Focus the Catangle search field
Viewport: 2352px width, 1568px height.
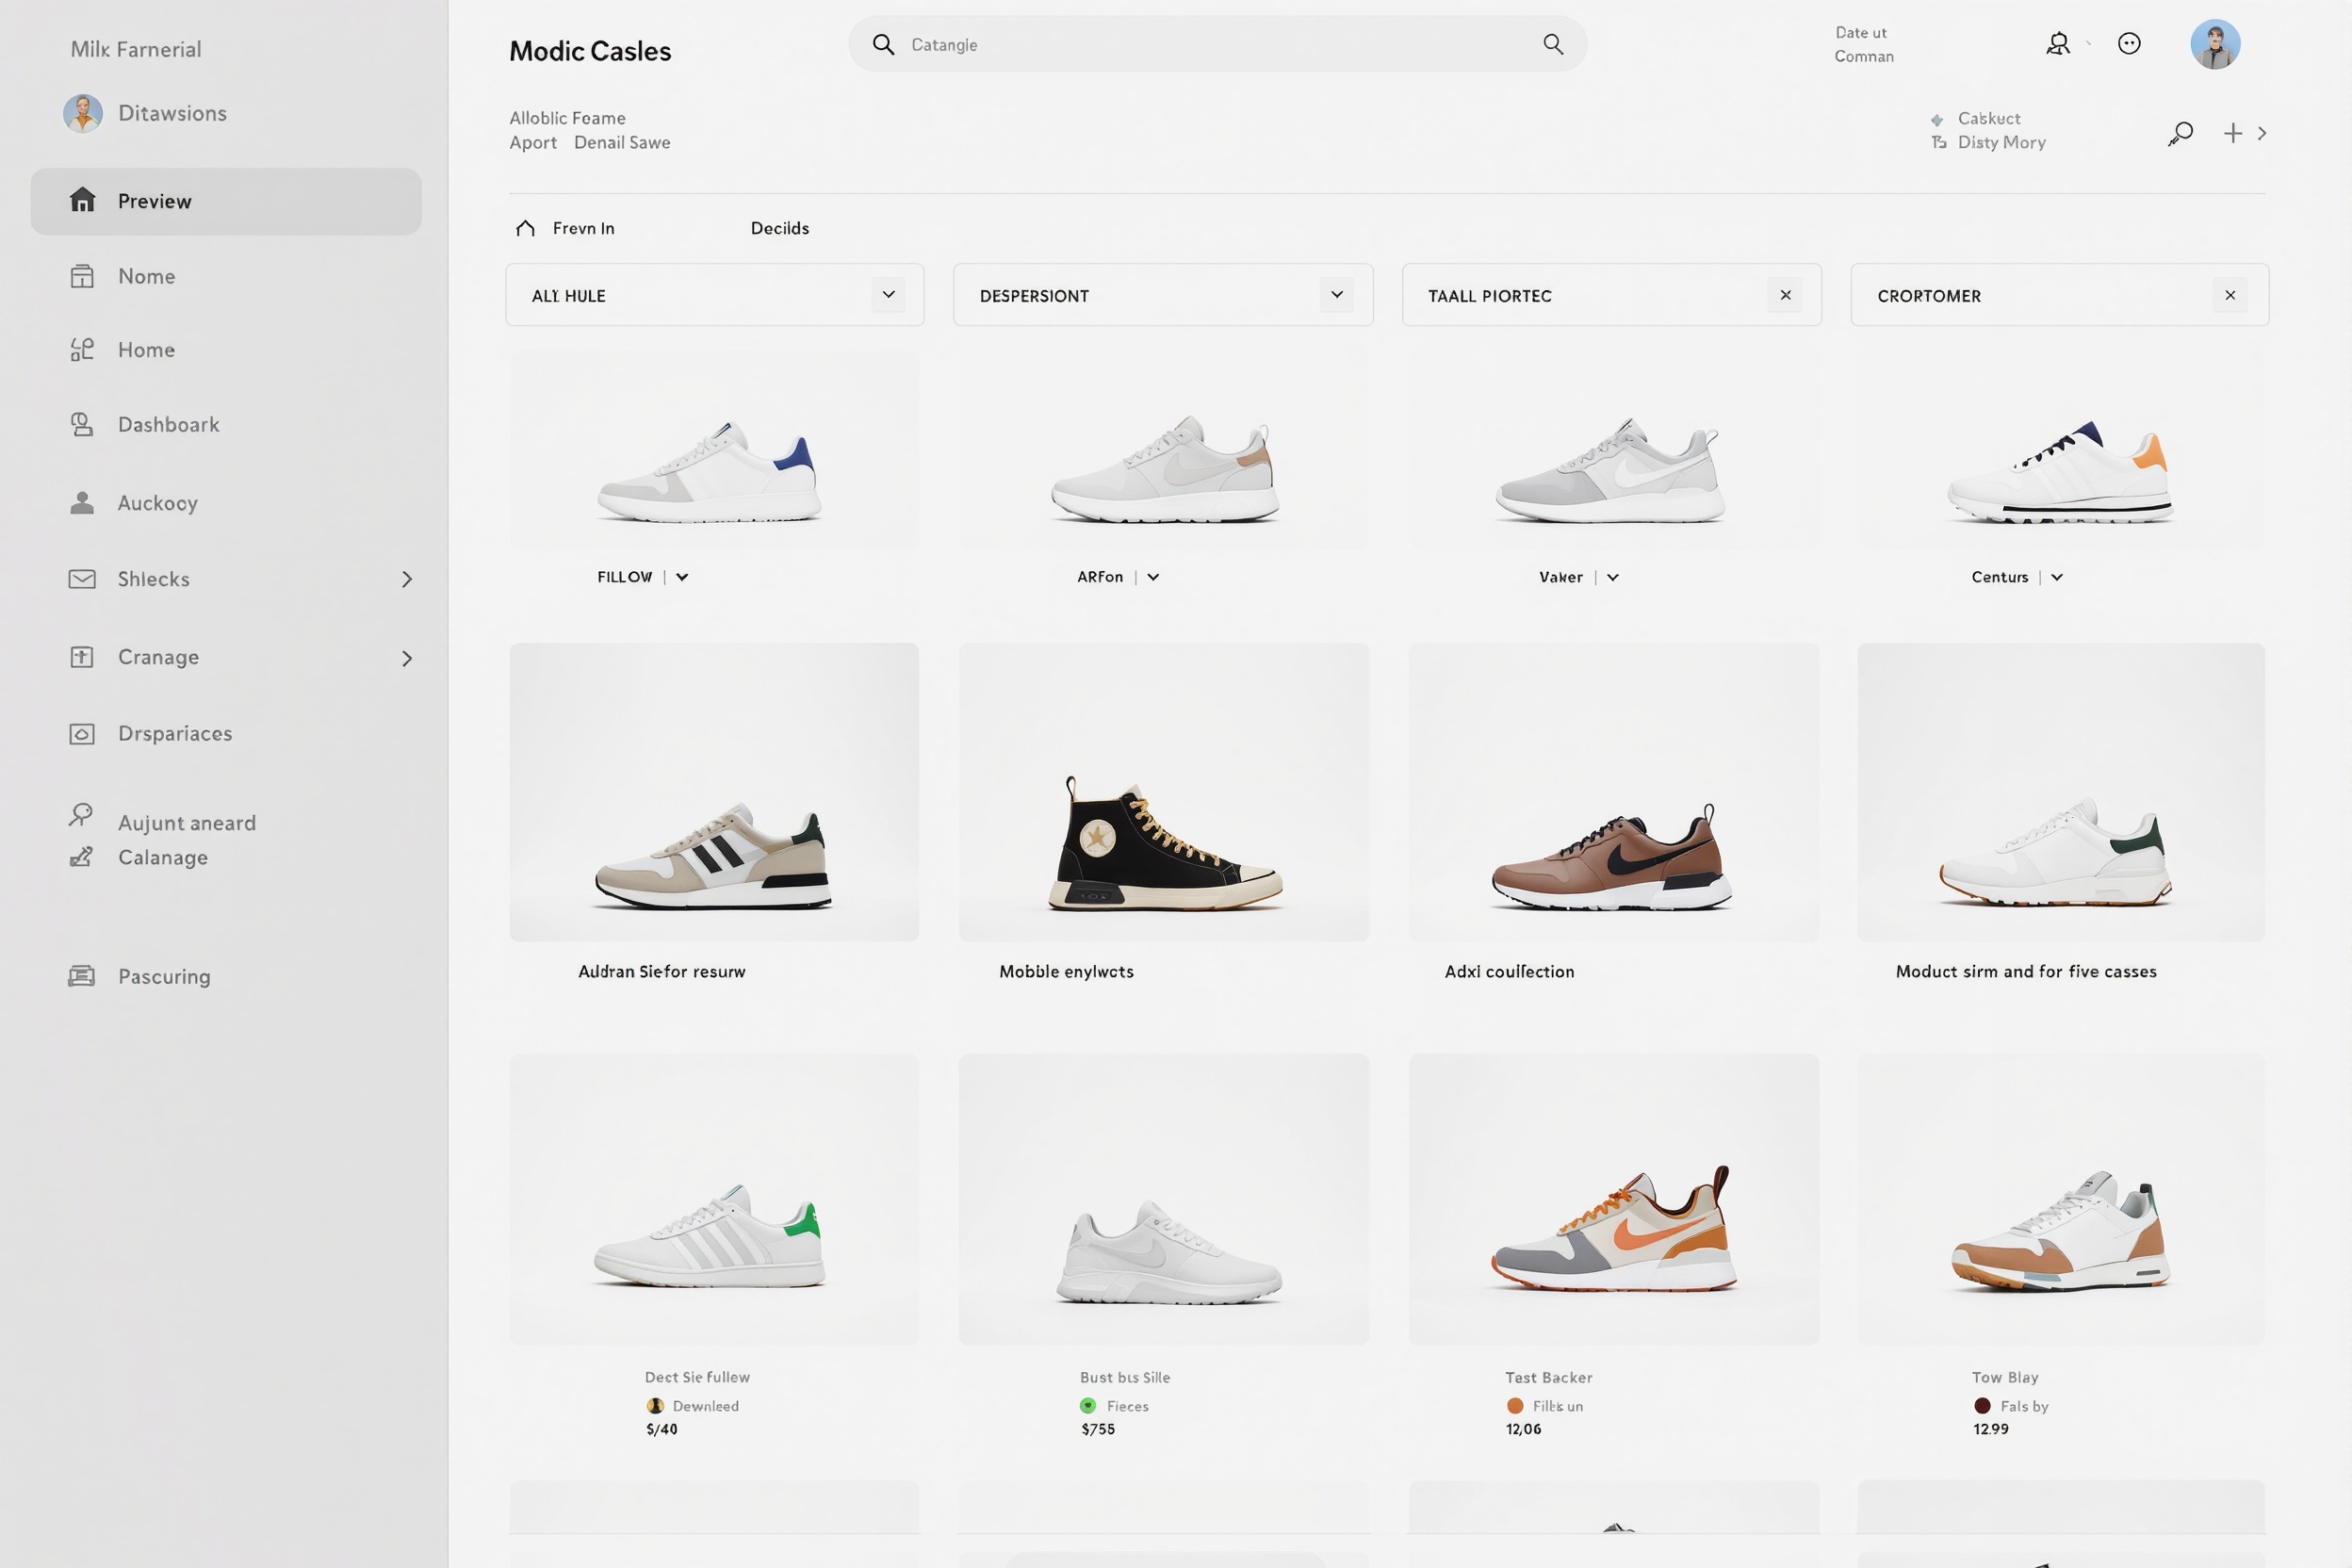coord(1217,44)
